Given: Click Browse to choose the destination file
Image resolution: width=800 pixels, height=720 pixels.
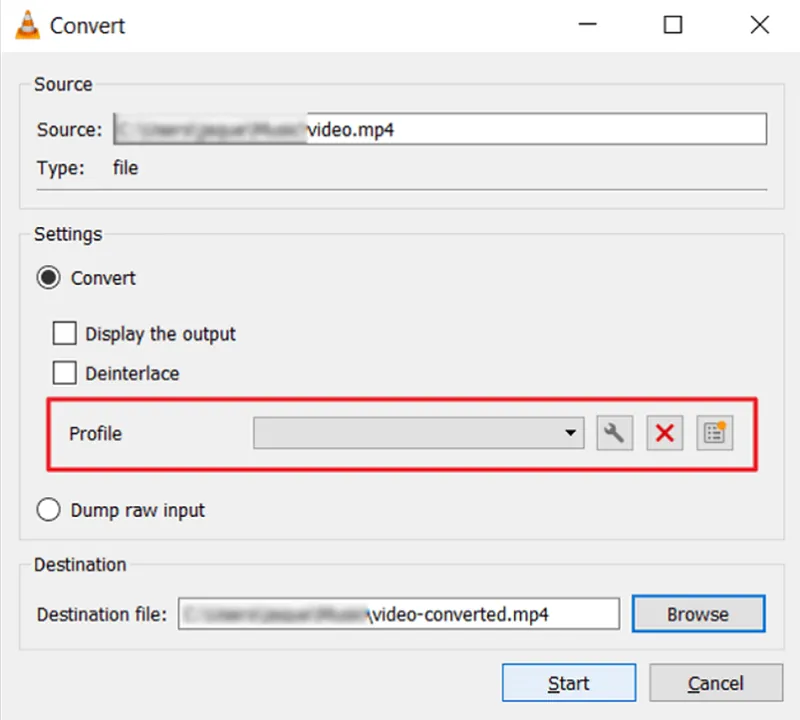Looking at the screenshot, I should point(698,614).
